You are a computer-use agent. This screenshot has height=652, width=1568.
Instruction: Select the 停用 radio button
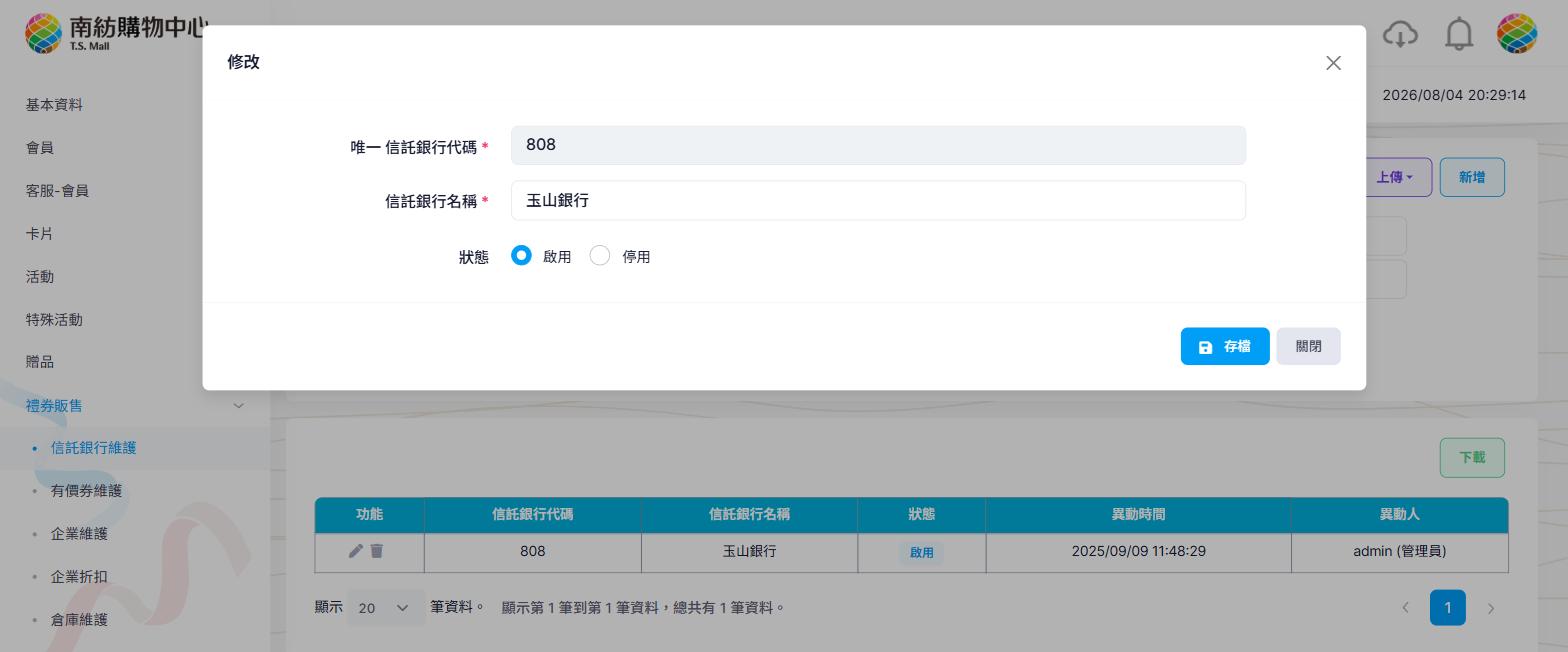pyautogui.click(x=600, y=256)
